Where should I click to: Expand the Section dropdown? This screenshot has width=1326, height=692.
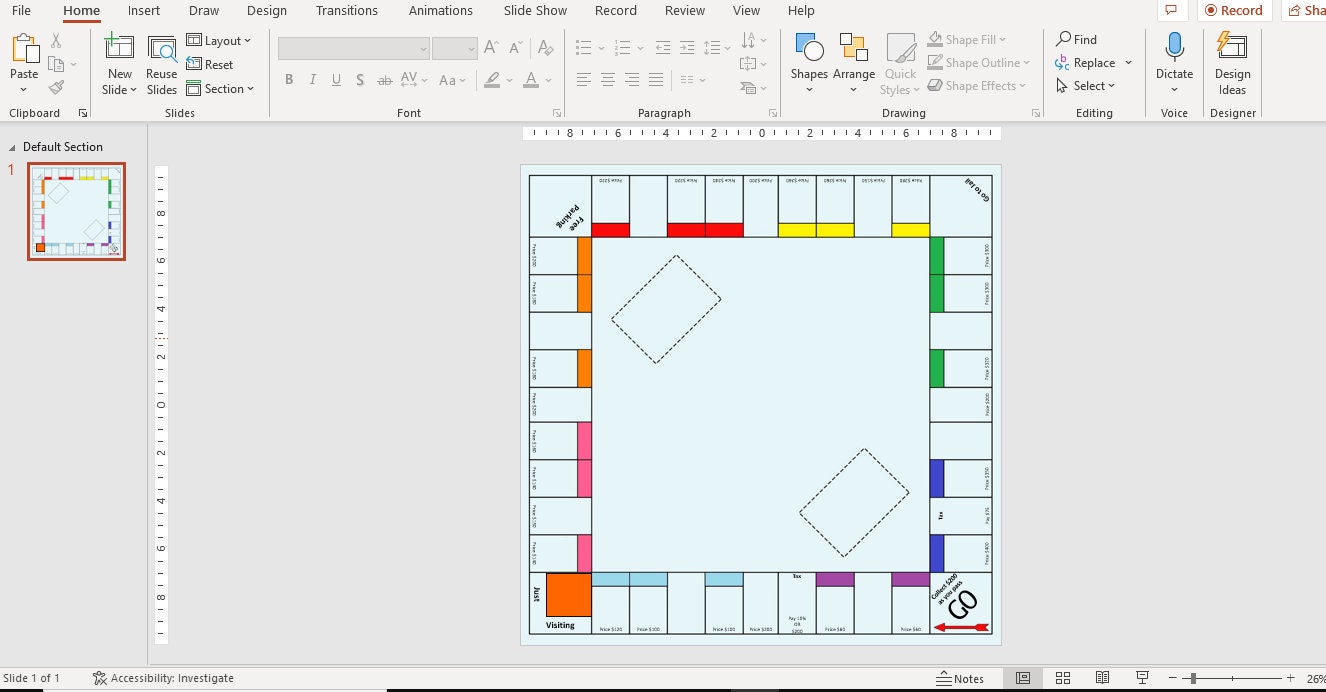coord(222,88)
